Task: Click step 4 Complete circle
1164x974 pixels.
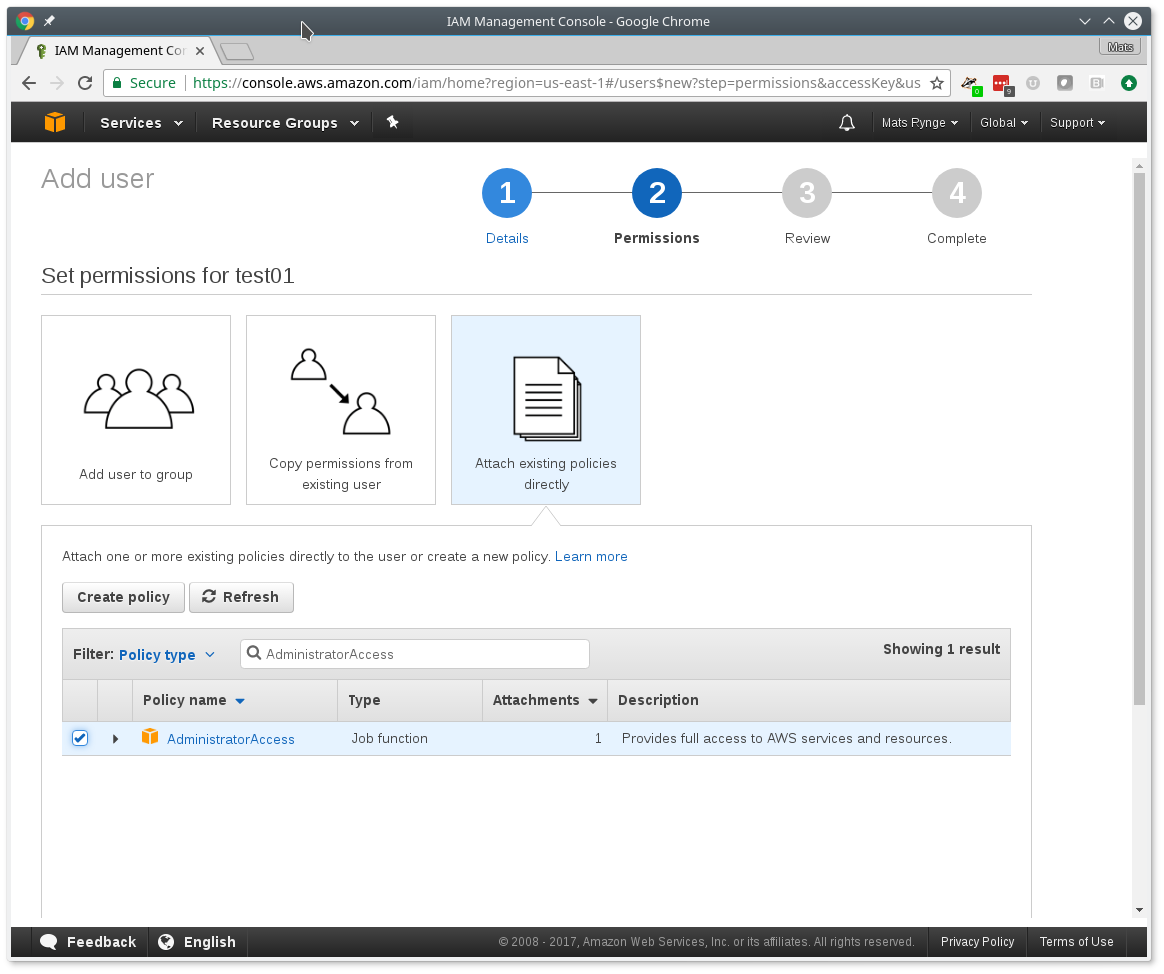Action: click(957, 193)
